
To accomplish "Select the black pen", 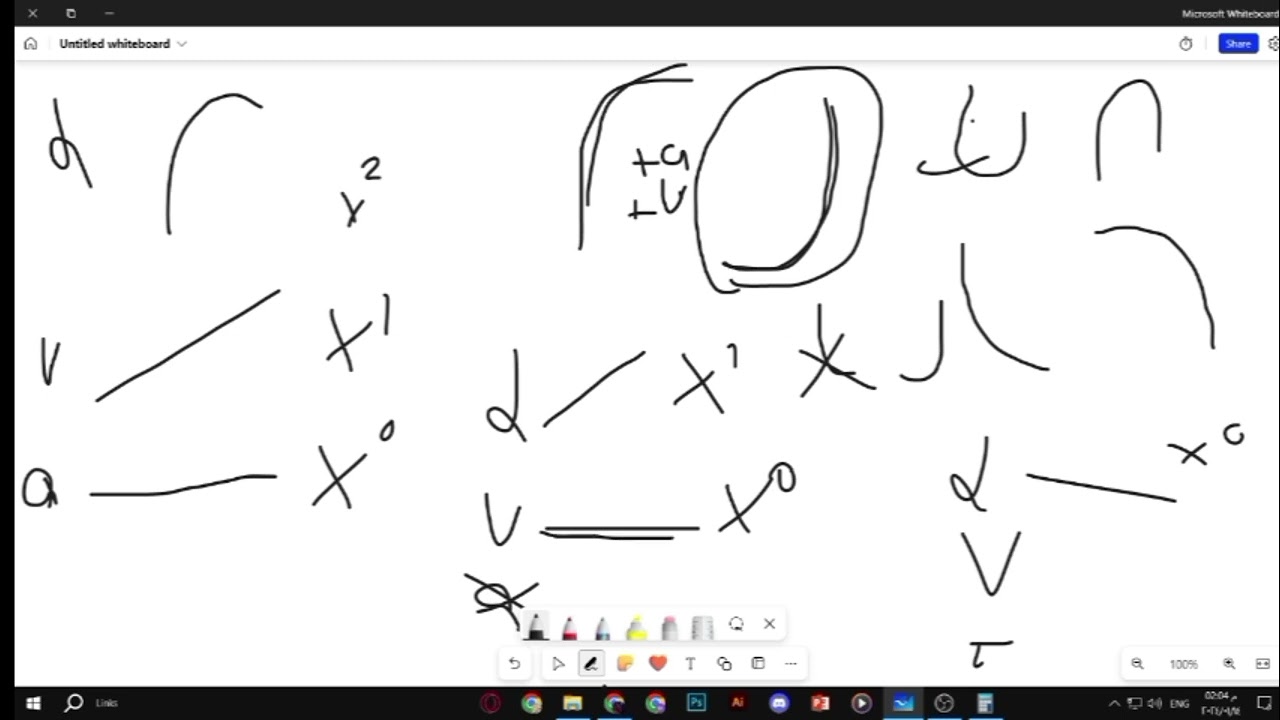I will (x=536, y=626).
